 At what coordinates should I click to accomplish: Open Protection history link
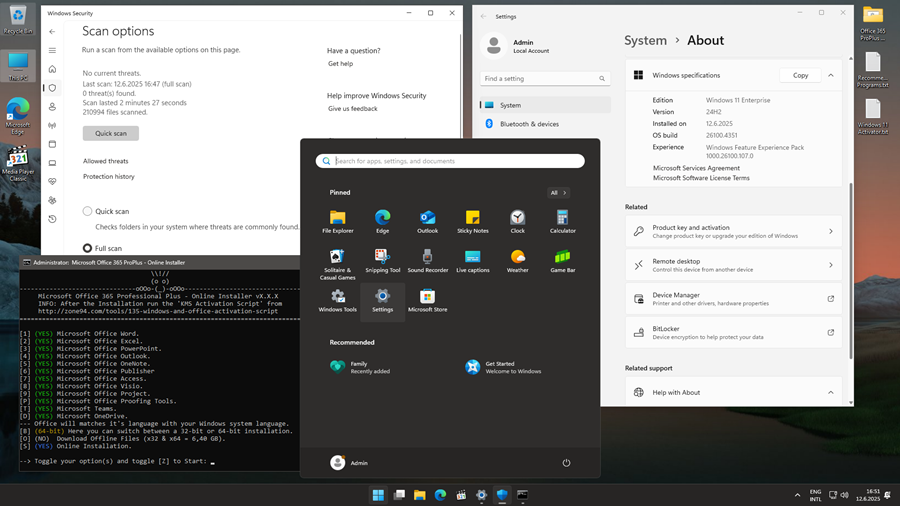click(108, 177)
